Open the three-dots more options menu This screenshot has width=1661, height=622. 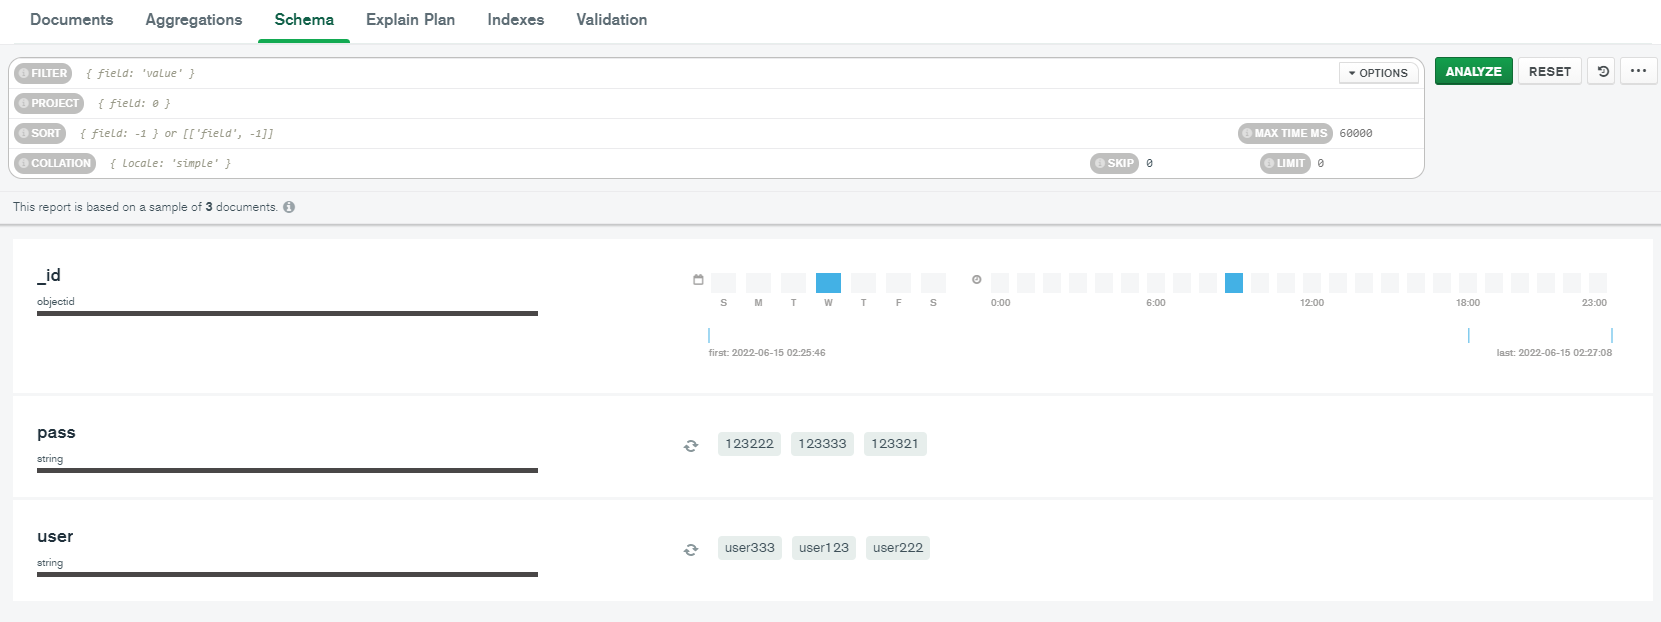[1638, 71]
